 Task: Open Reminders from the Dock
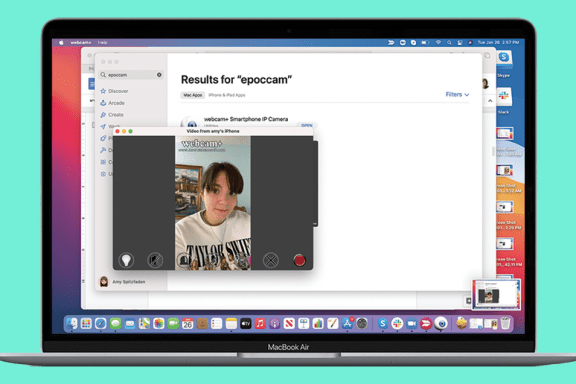(x=217, y=323)
